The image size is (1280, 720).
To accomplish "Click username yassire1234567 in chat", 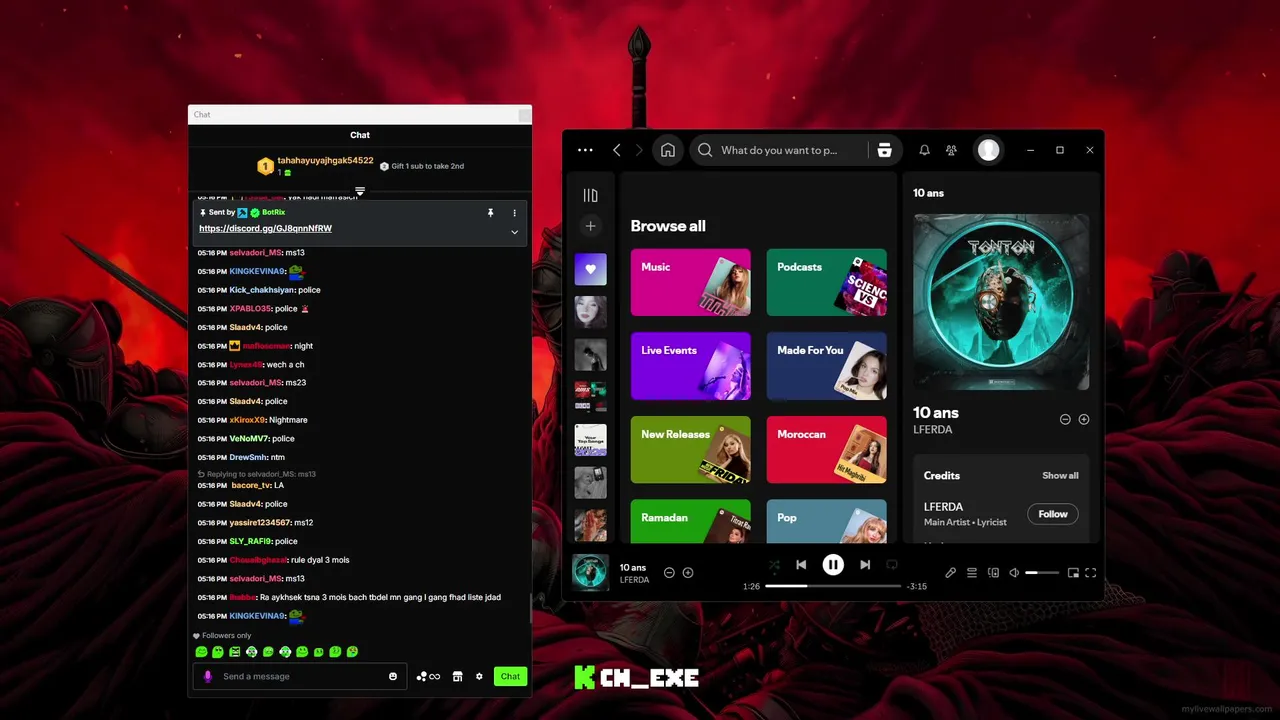I will 259,522.
